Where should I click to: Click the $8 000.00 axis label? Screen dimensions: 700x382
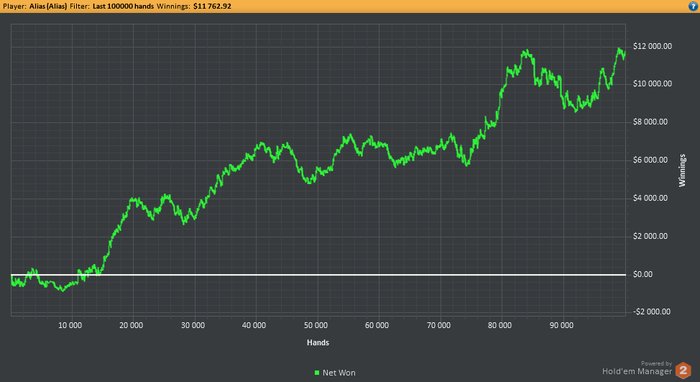(650, 122)
